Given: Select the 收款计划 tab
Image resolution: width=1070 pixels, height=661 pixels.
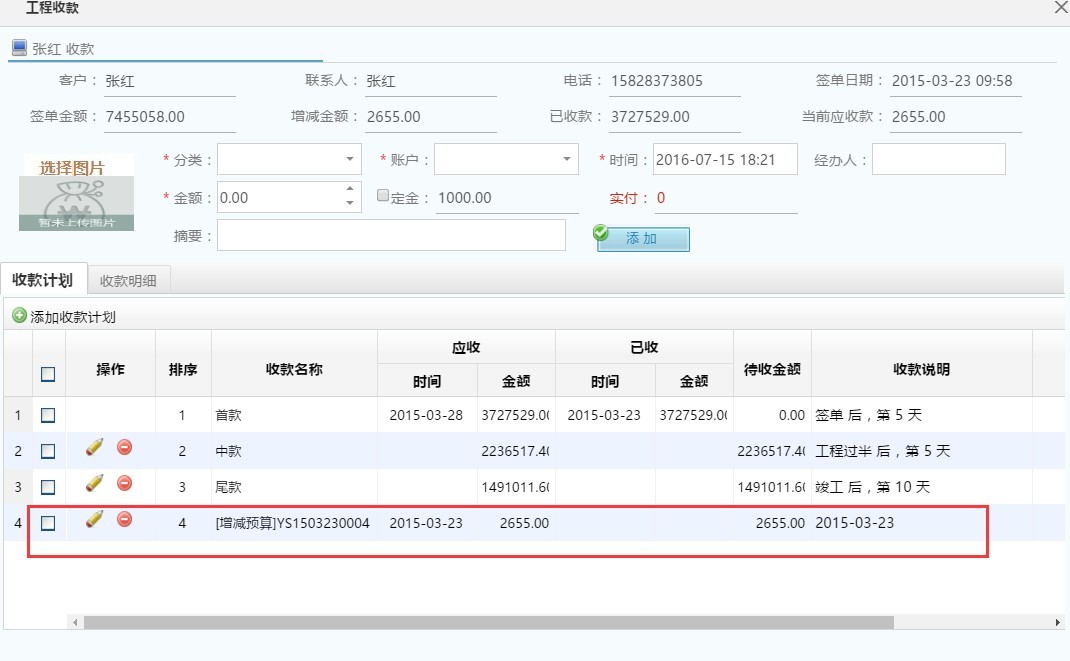Looking at the screenshot, I should pyautogui.click(x=42, y=280).
